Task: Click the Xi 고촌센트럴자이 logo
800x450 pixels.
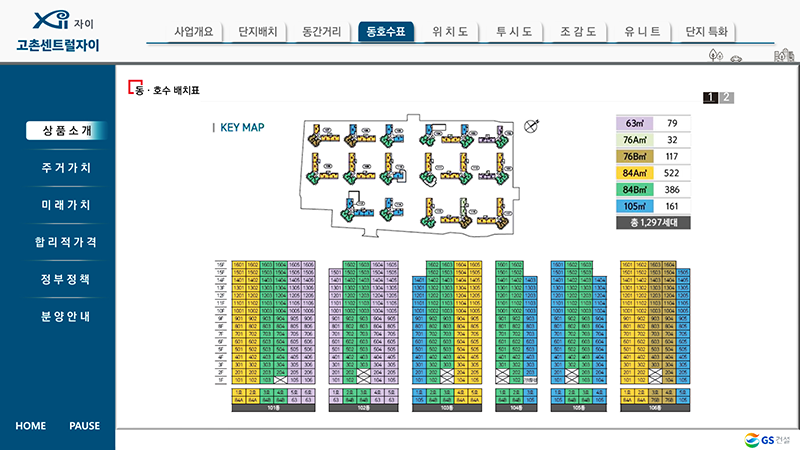Action: 59,32
